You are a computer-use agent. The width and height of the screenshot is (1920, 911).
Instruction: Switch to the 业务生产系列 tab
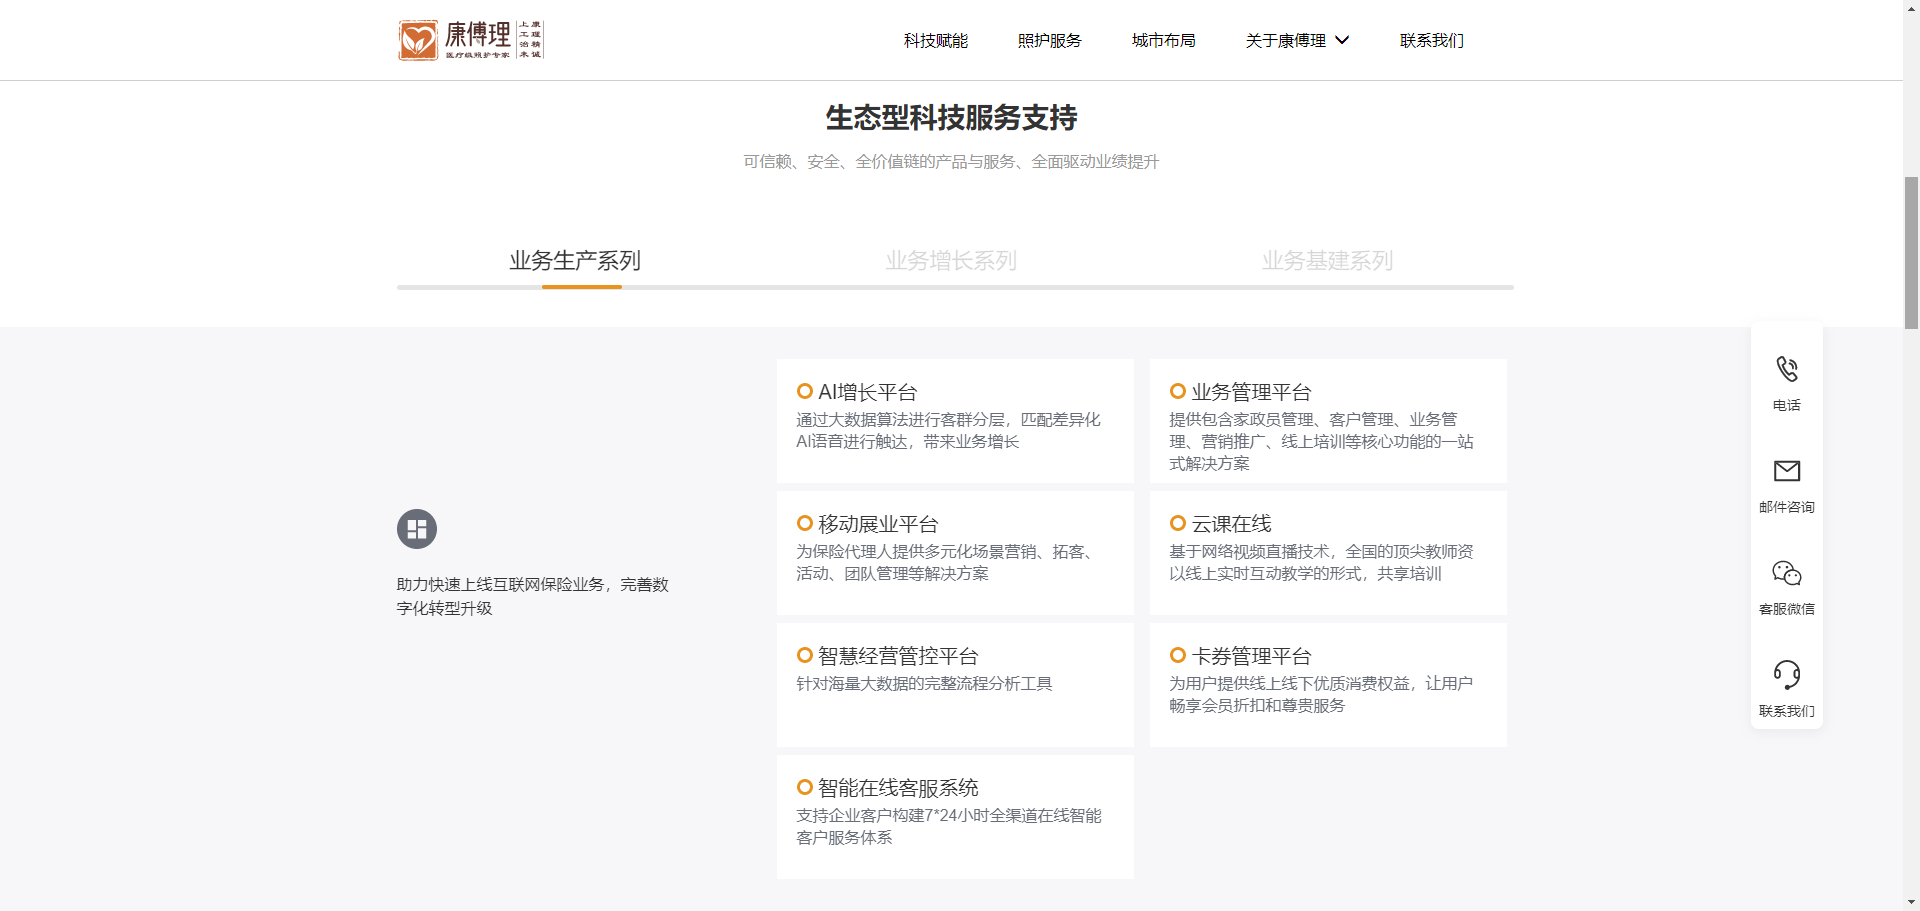575,261
